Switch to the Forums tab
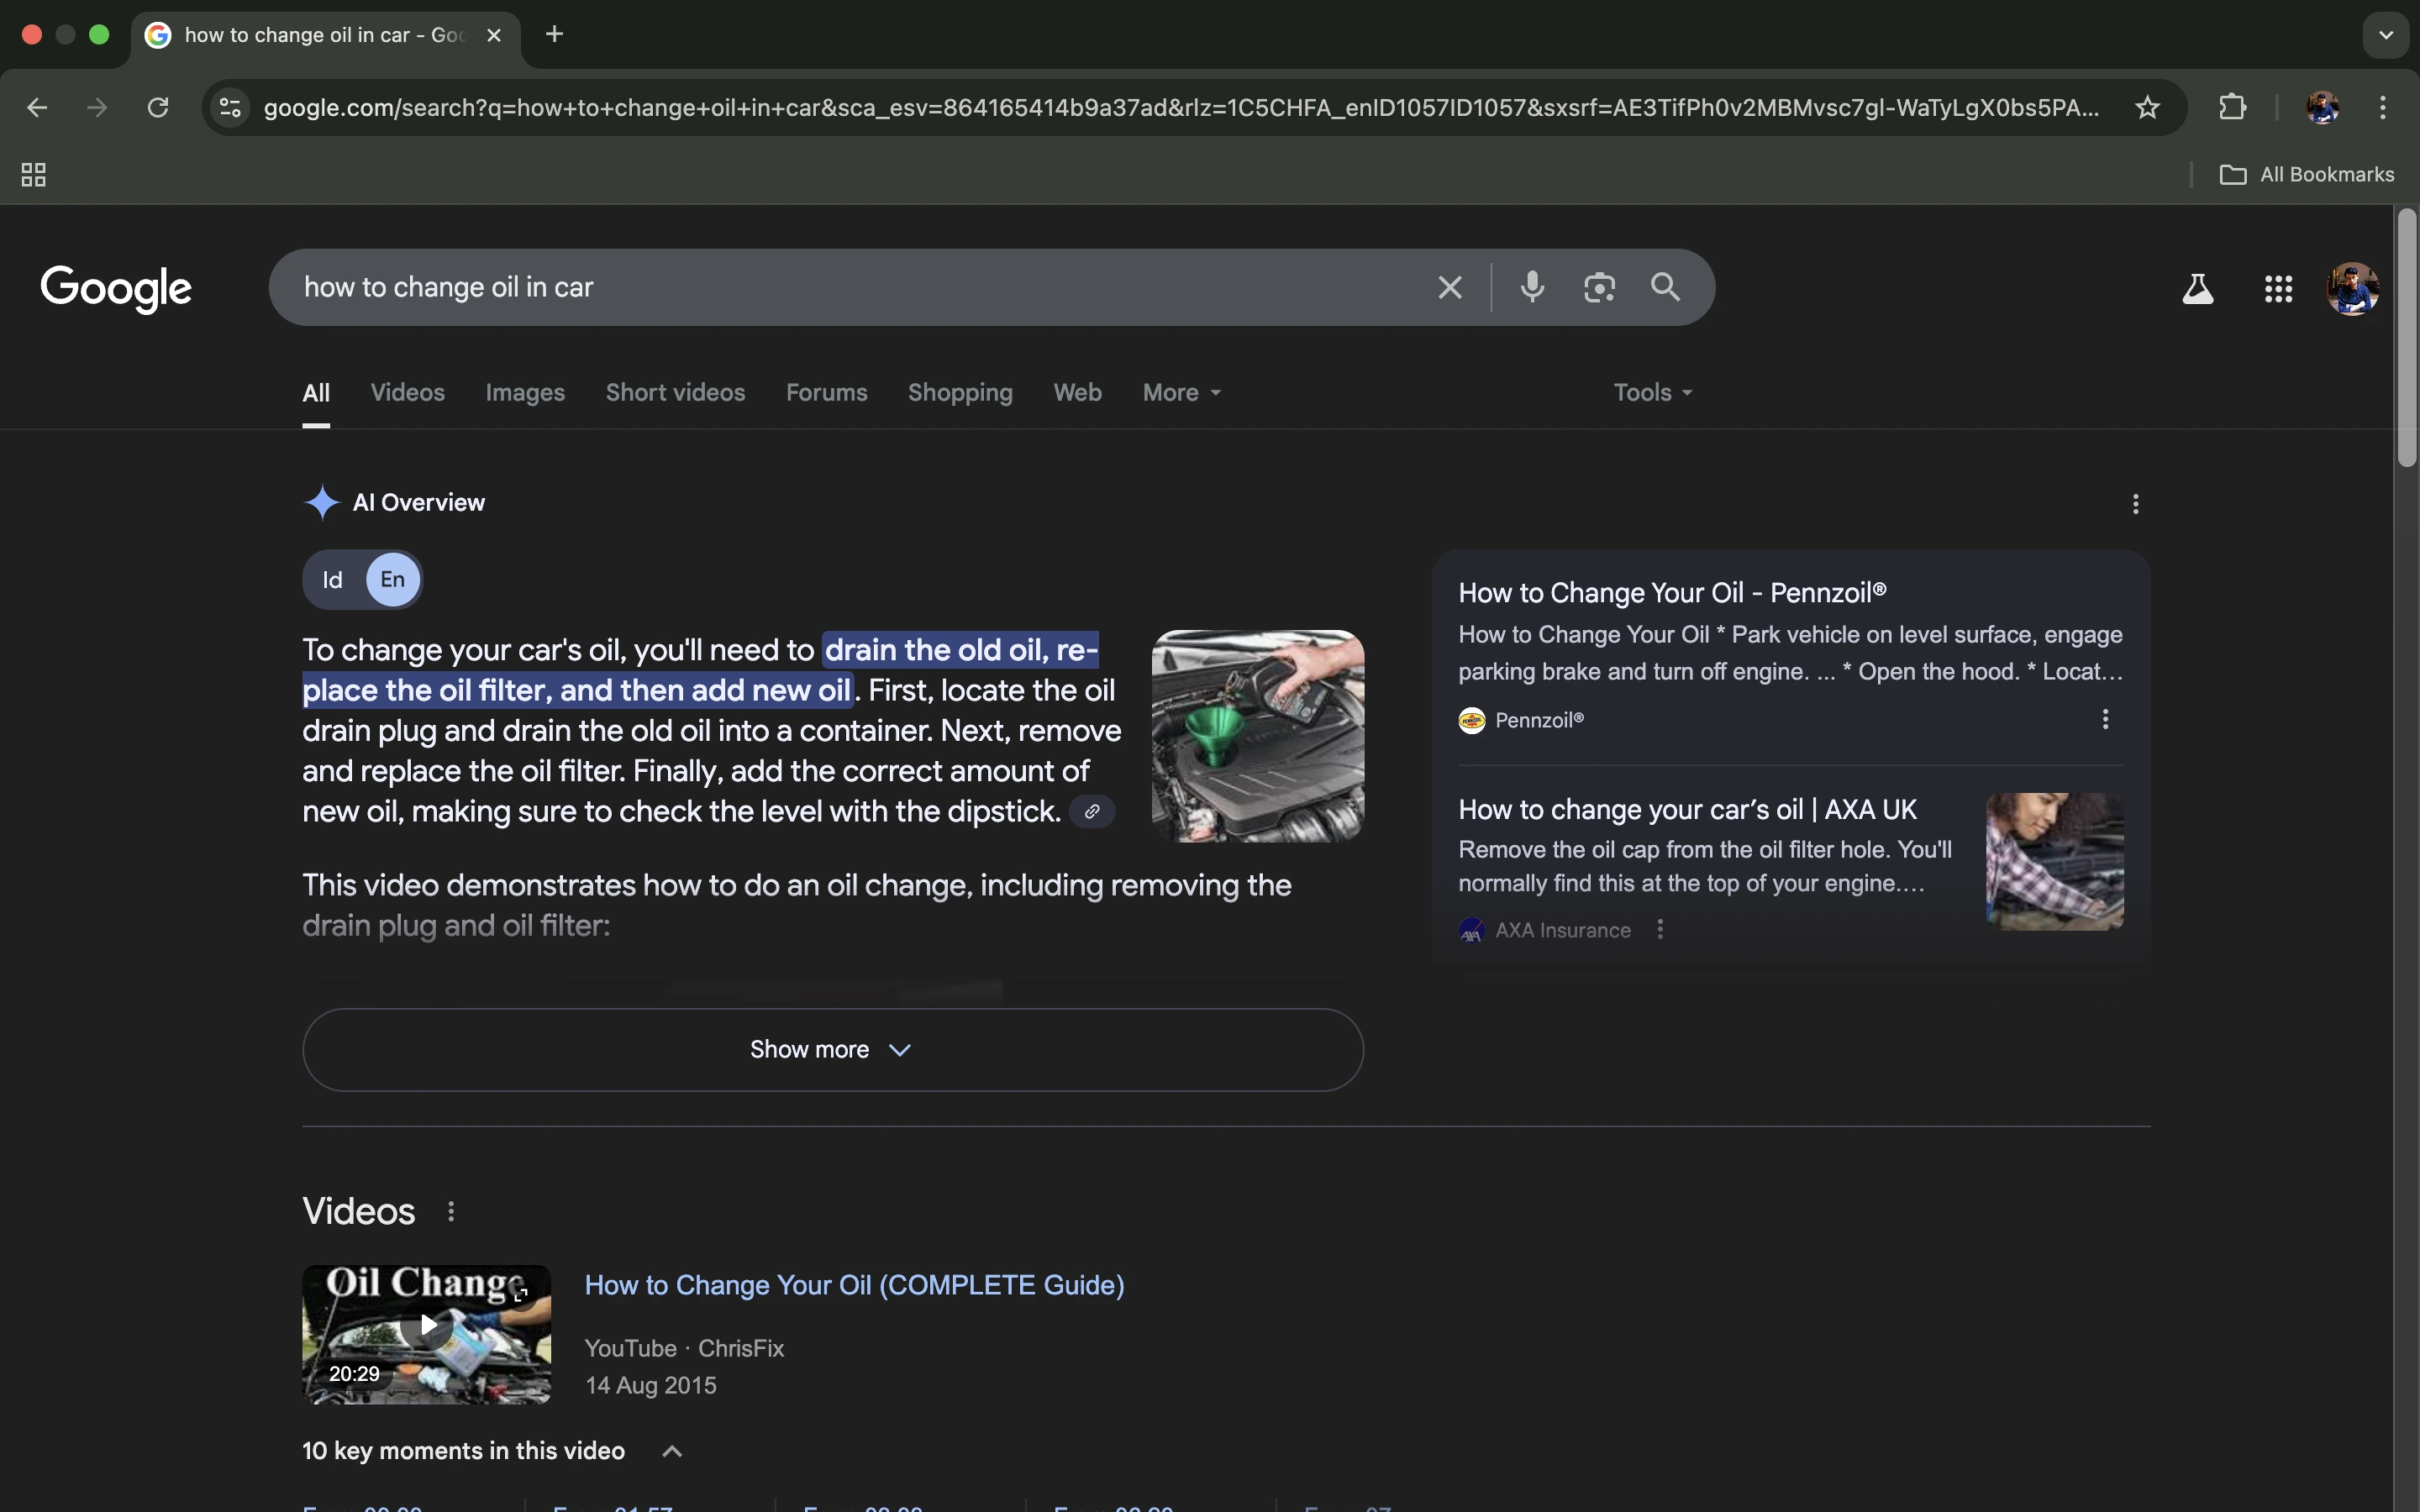 (826, 392)
